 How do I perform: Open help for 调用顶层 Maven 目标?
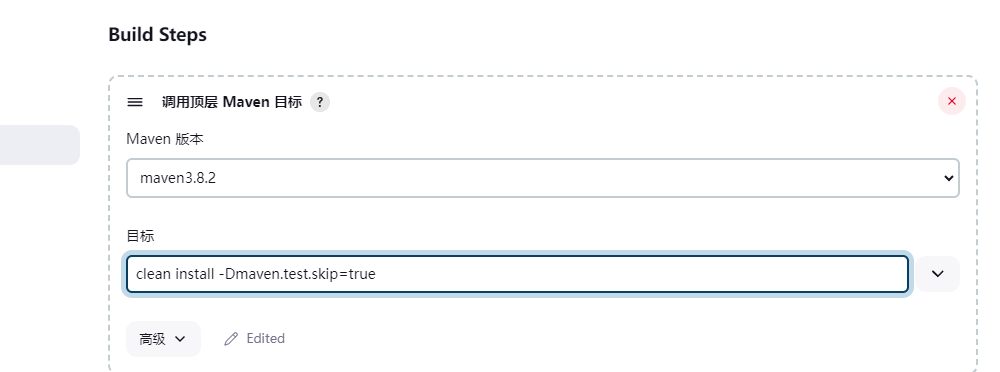(320, 102)
